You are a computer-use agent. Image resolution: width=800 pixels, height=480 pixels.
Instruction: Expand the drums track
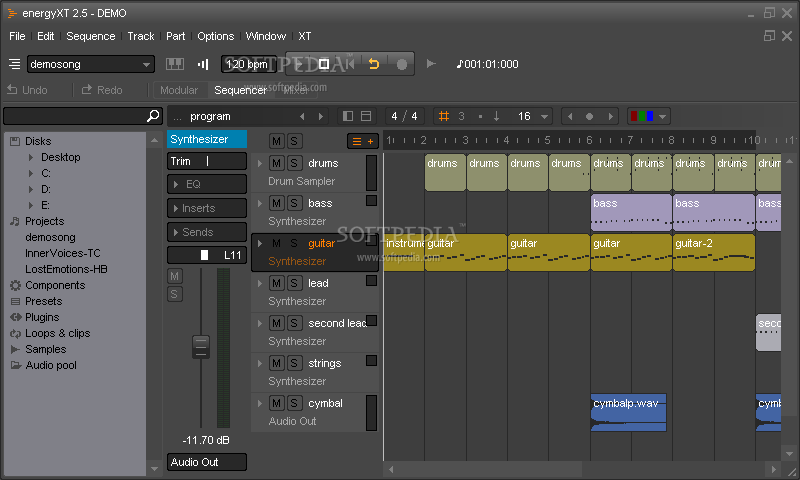pyautogui.click(x=260, y=163)
